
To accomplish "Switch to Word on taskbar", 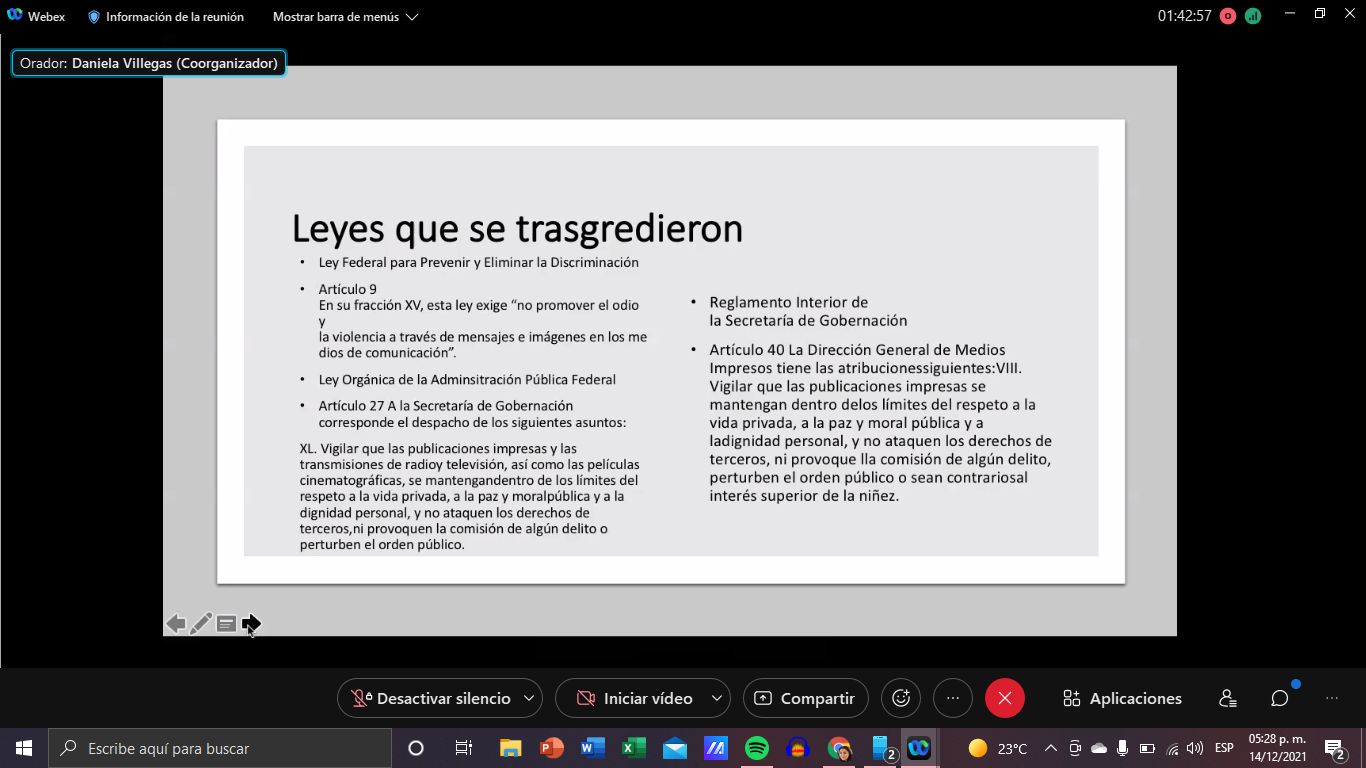I will tap(593, 748).
